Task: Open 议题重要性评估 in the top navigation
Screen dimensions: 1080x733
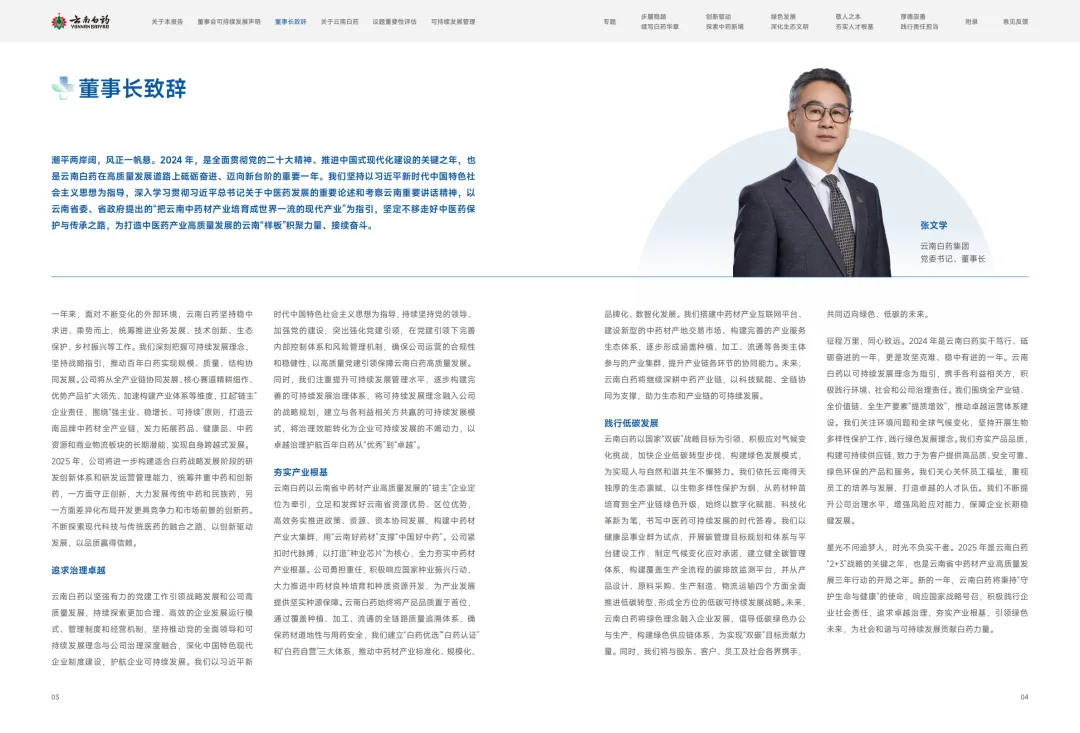Action: tap(395, 22)
